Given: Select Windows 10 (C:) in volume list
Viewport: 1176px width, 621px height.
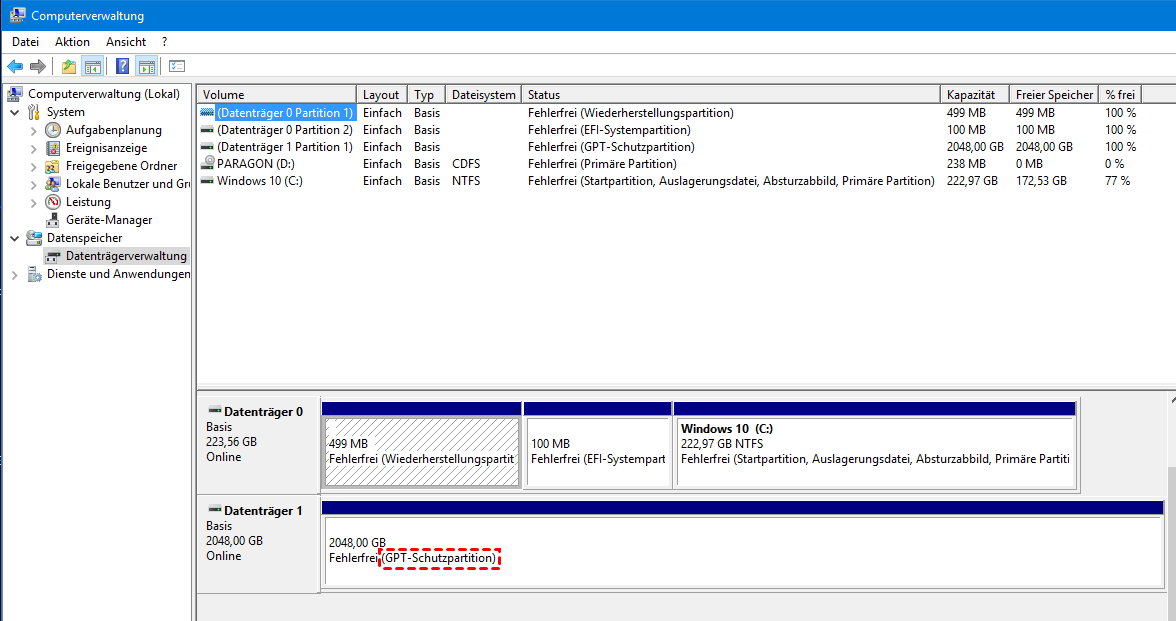Looking at the screenshot, I should point(259,181).
